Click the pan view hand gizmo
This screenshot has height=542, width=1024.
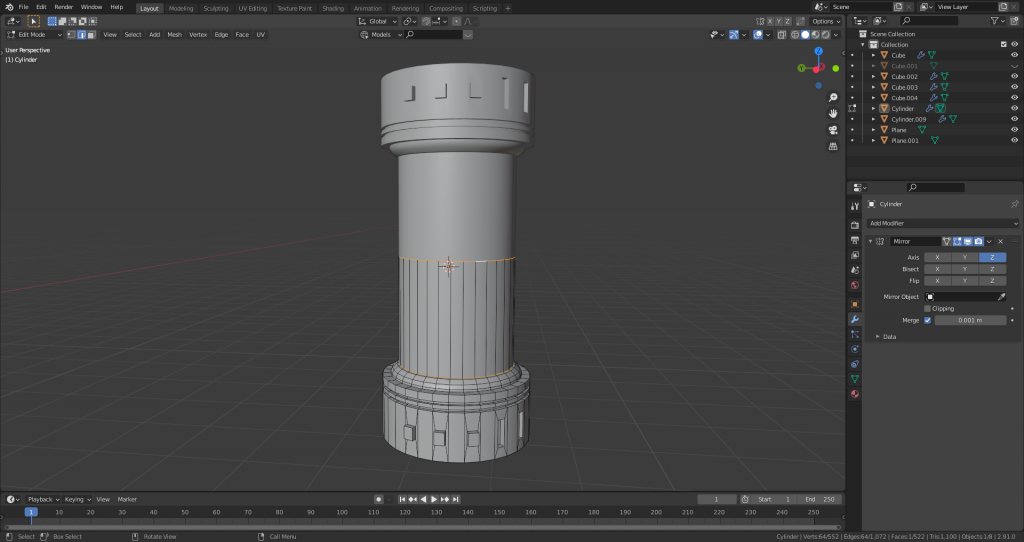tap(833, 114)
